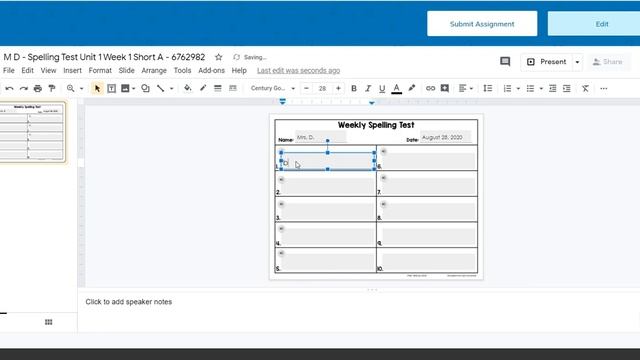640x360 pixels.
Task: Star the presentation title
Action: coord(219,57)
